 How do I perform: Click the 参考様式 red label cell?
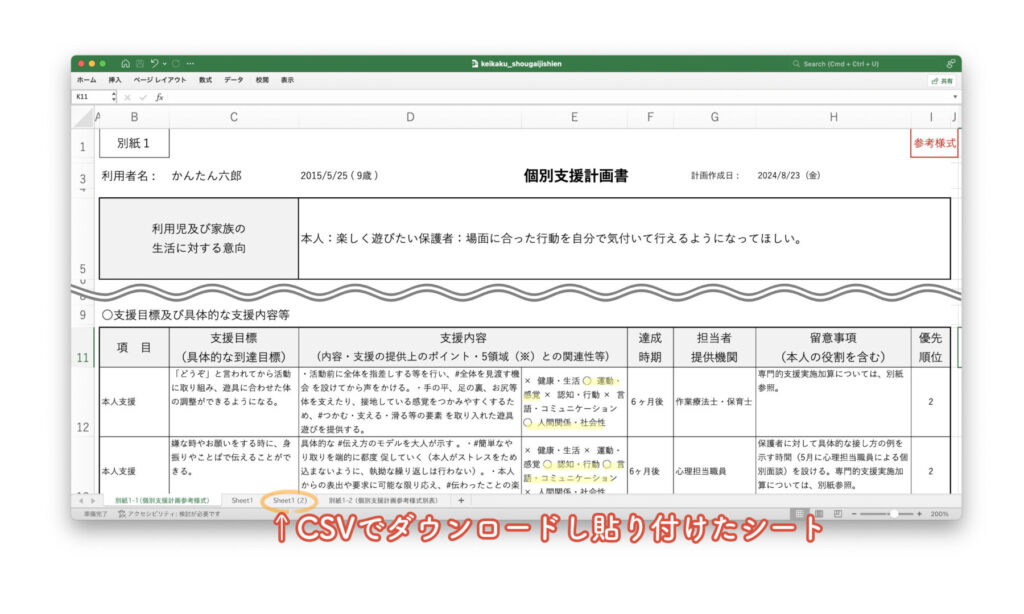[934, 143]
